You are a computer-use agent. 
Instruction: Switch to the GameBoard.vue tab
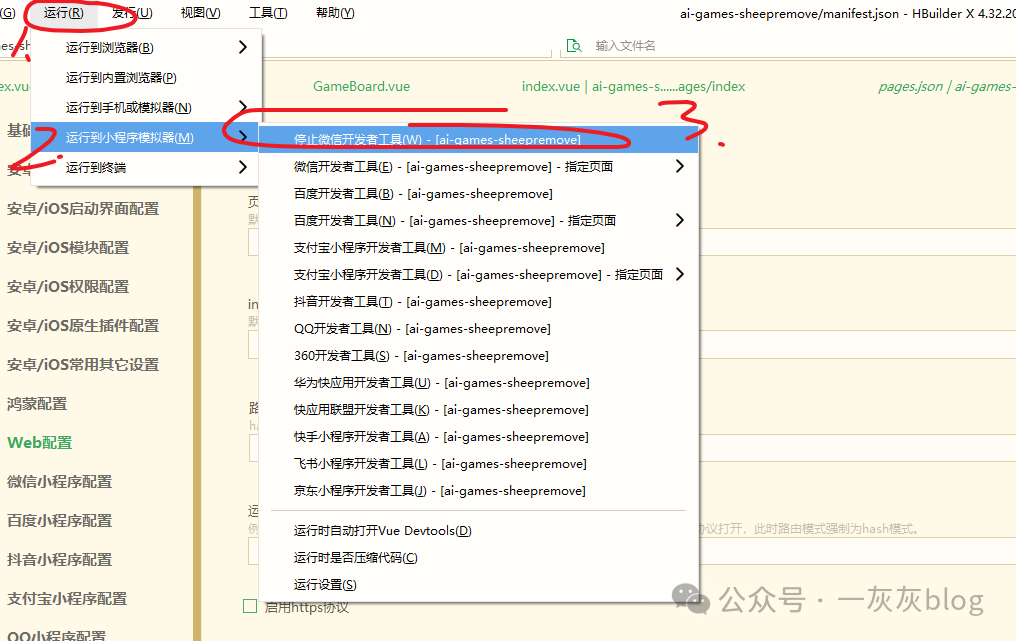pyautogui.click(x=361, y=86)
